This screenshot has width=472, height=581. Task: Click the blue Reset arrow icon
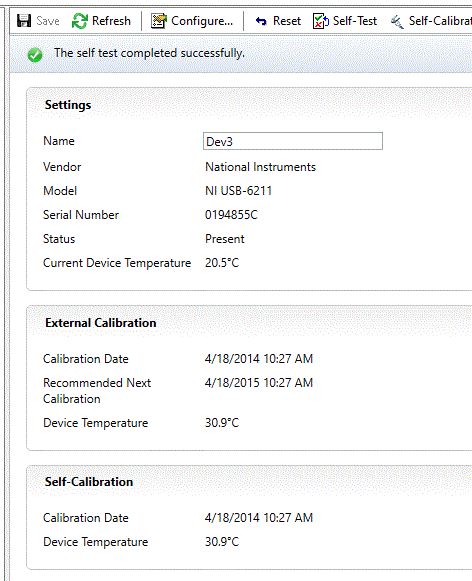[x=261, y=21]
